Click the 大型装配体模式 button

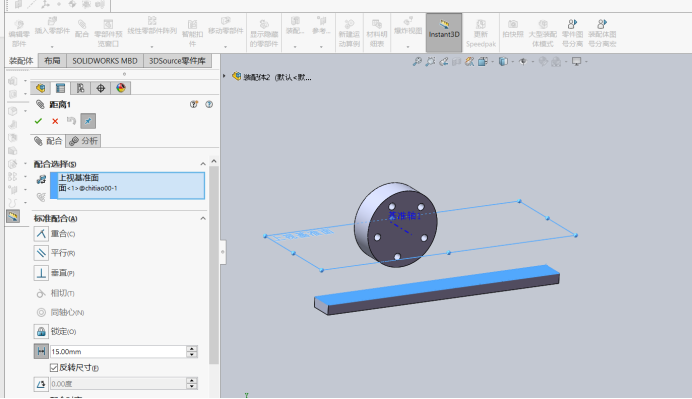point(543,33)
